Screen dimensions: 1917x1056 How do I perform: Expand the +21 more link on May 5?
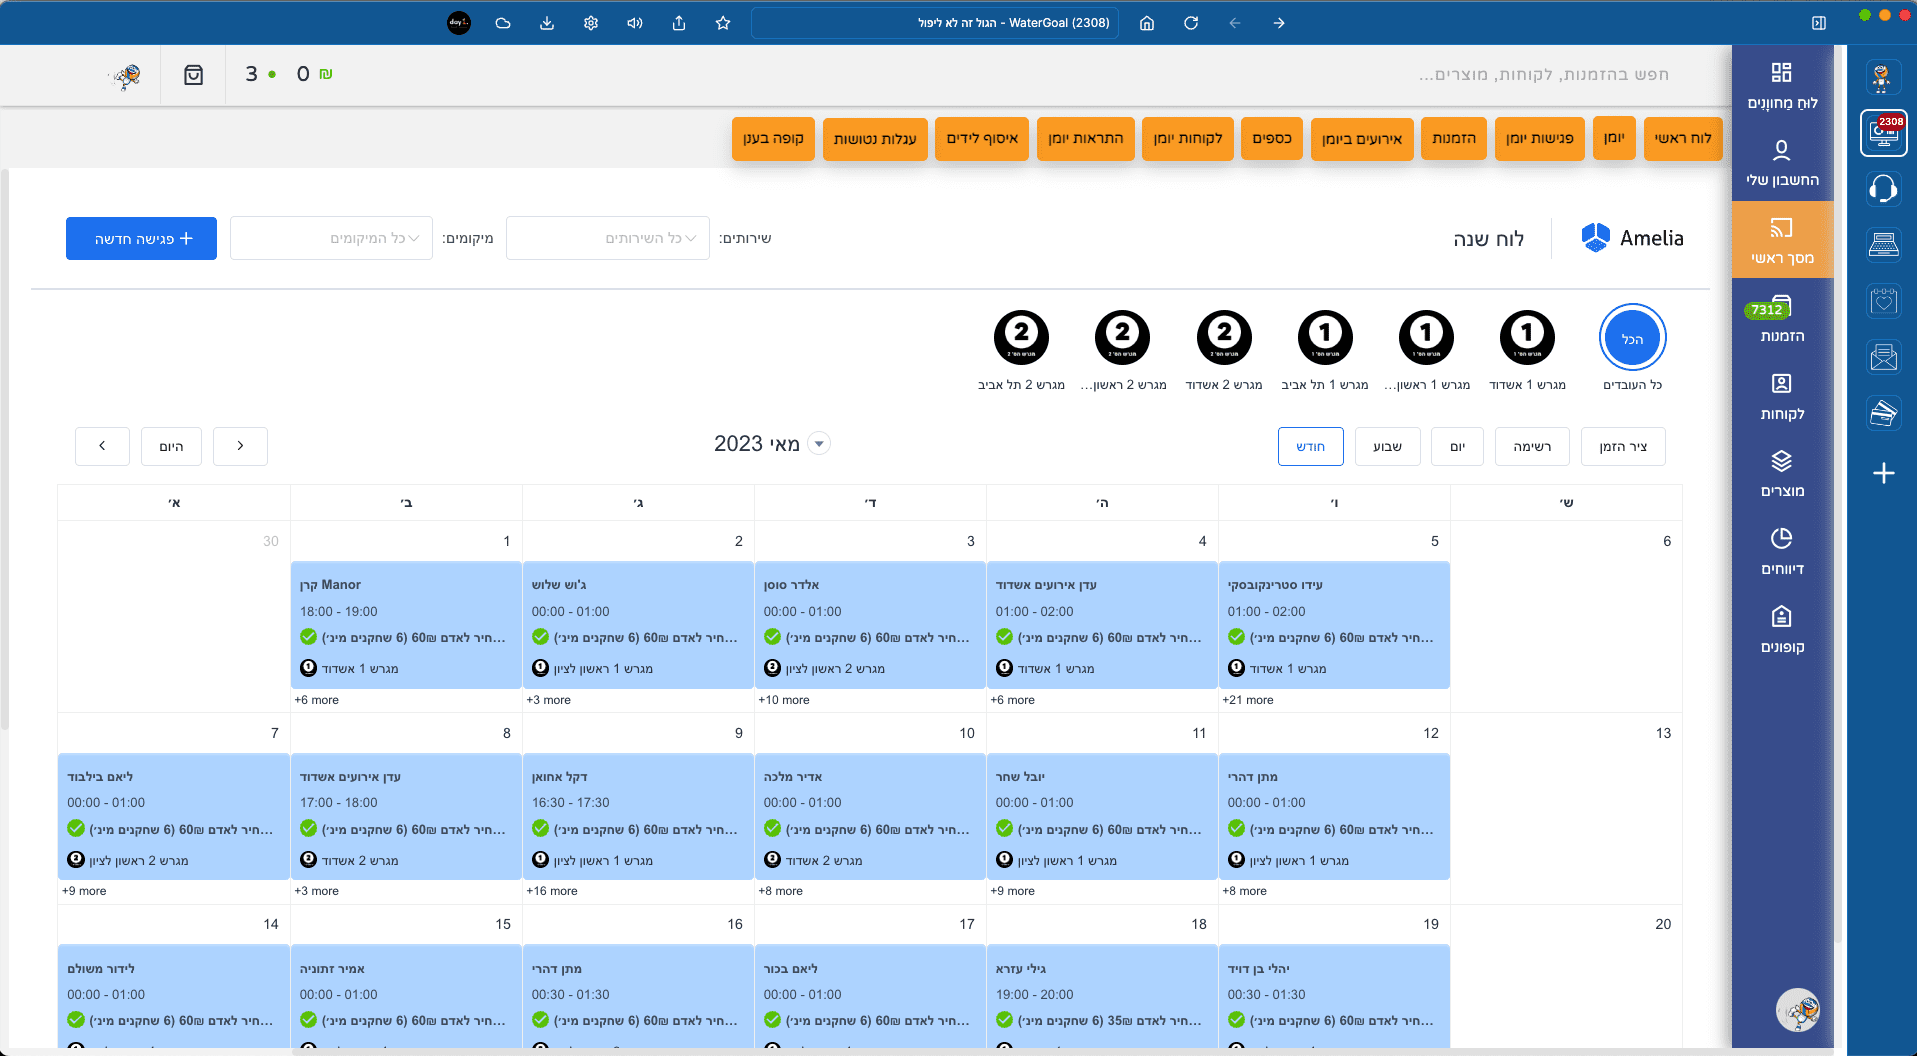(x=1247, y=700)
